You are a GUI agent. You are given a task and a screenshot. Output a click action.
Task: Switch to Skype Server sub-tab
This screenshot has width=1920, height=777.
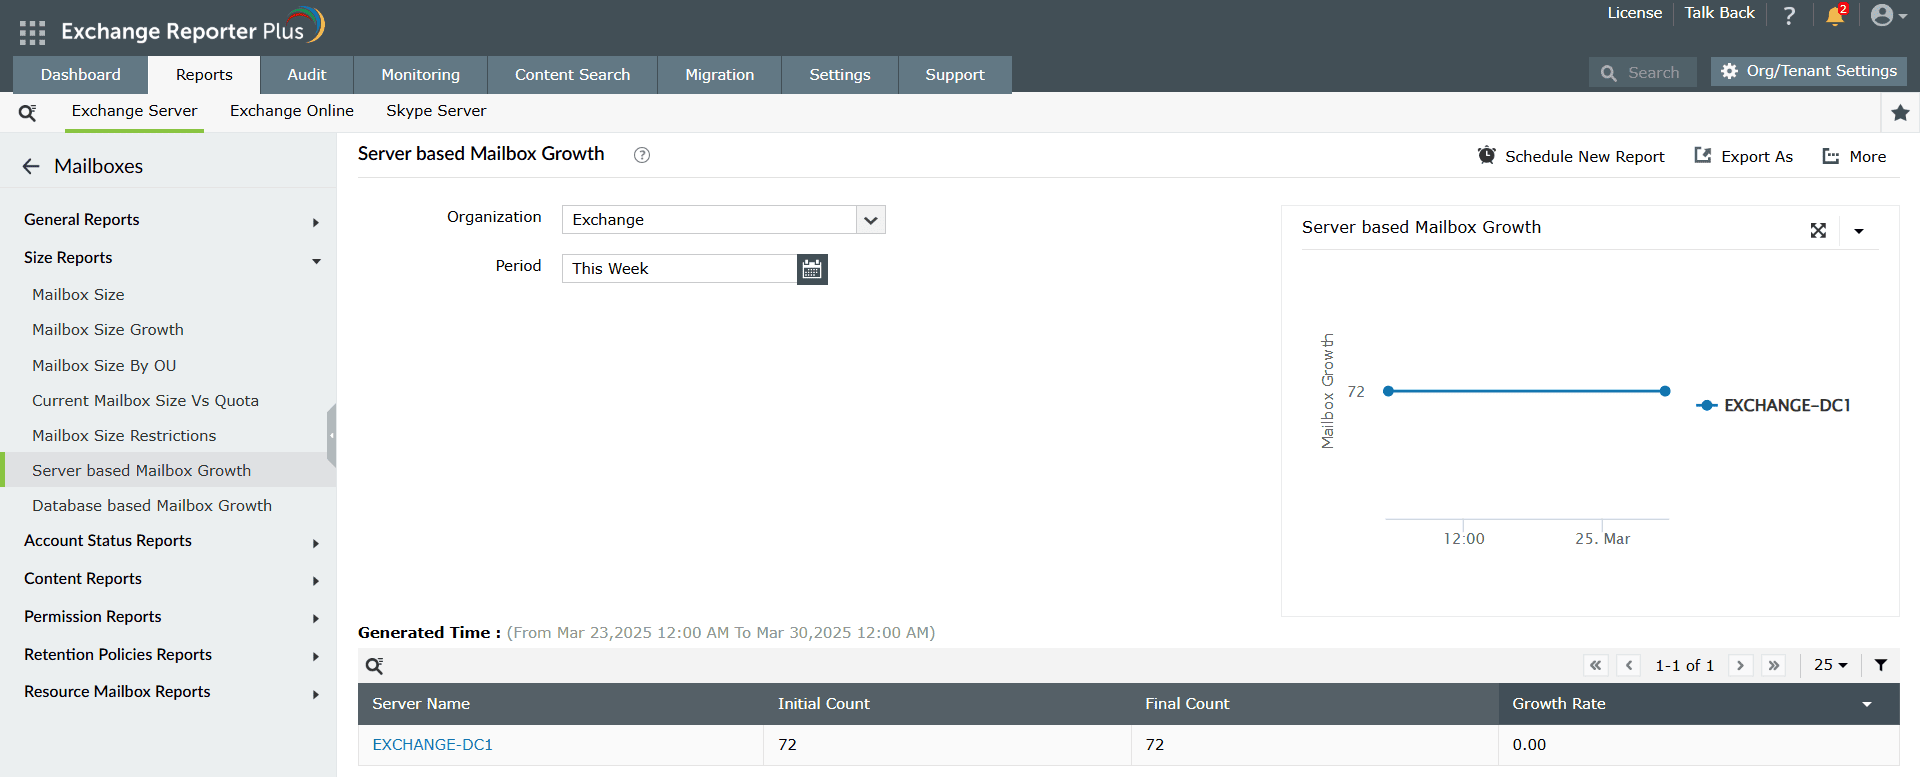click(436, 111)
